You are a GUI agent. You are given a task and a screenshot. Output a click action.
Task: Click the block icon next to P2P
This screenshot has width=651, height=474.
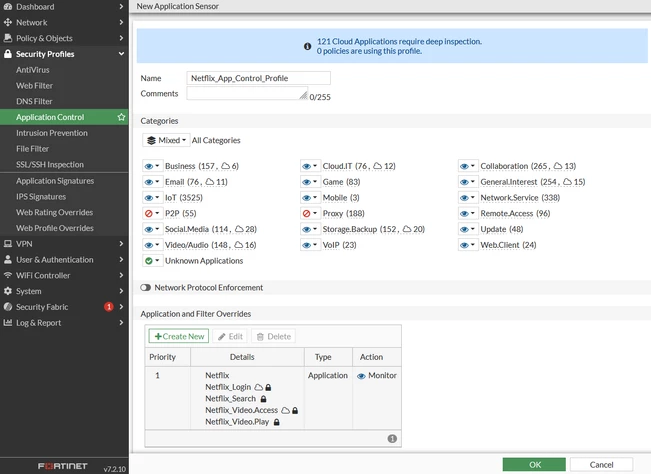149,213
